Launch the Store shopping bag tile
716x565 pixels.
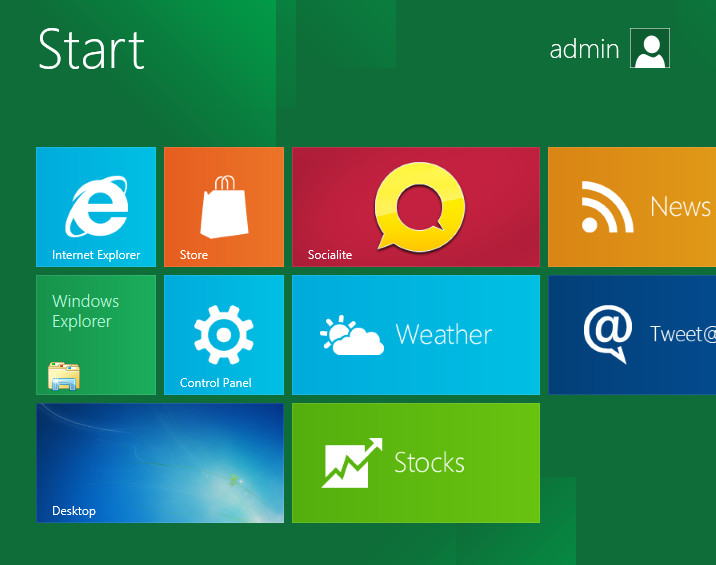[224, 207]
